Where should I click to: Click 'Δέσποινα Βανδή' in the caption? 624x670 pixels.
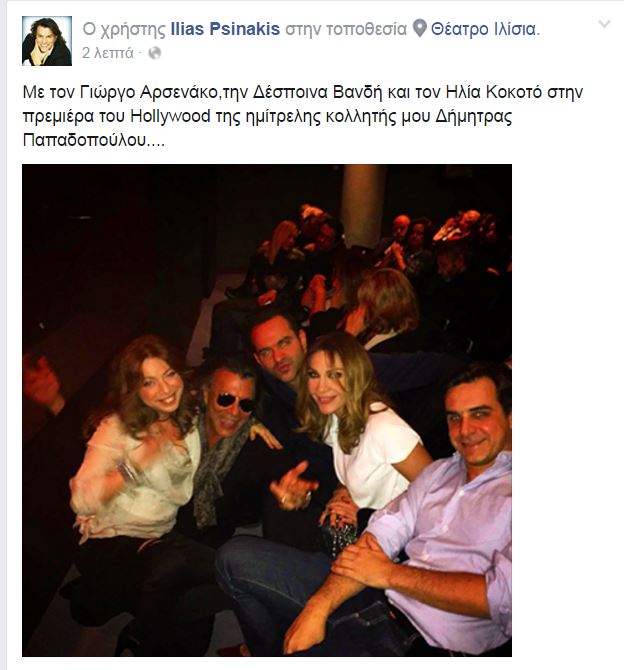click(317, 92)
